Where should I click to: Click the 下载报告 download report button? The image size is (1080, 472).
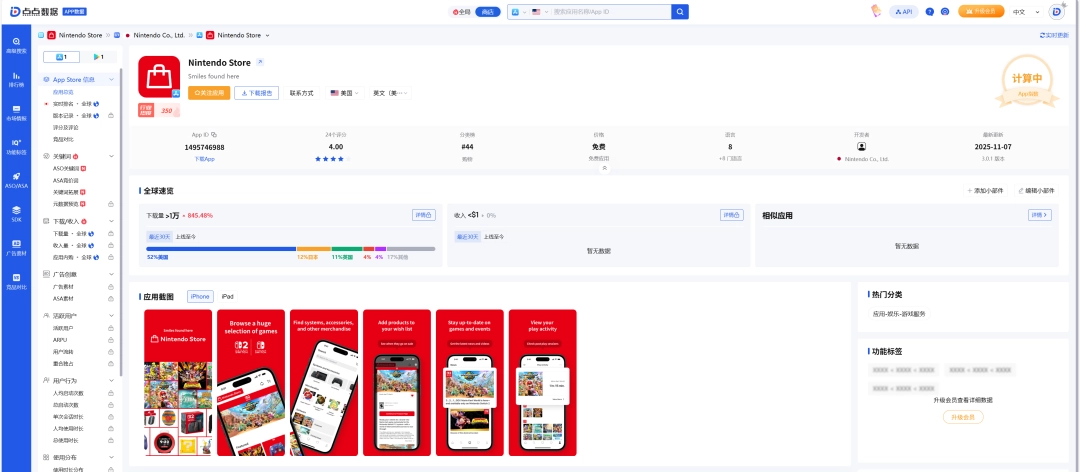click(256, 93)
